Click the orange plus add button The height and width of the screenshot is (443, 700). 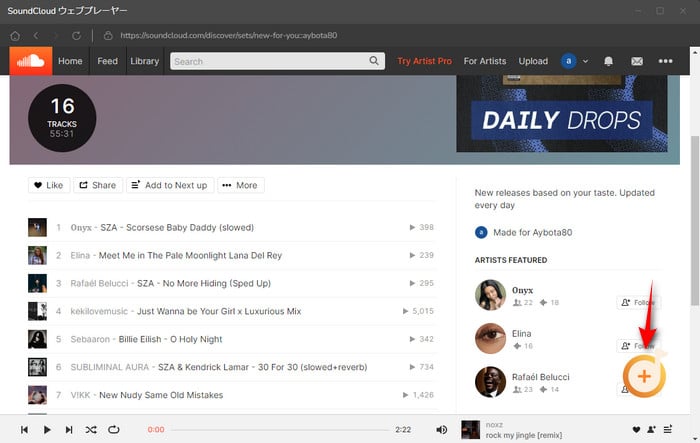tap(644, 376)
